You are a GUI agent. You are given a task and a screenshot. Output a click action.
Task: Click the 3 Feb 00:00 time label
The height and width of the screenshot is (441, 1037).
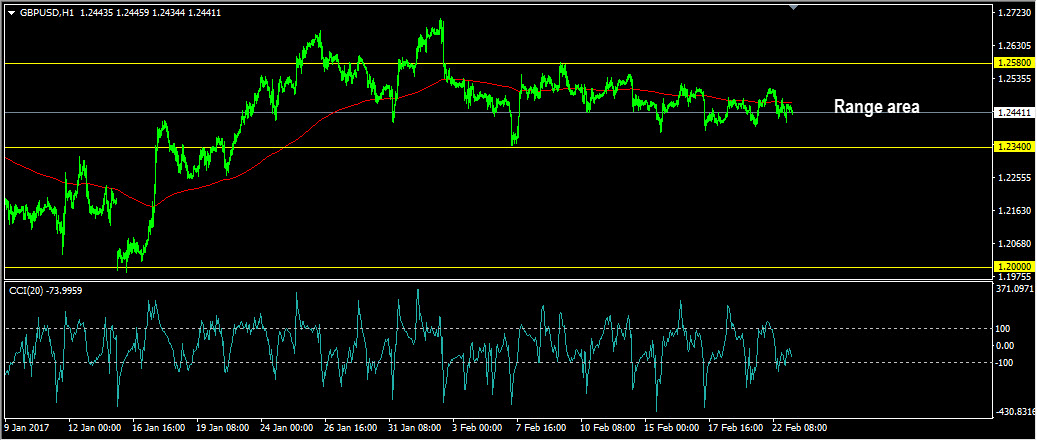[479, 428]
